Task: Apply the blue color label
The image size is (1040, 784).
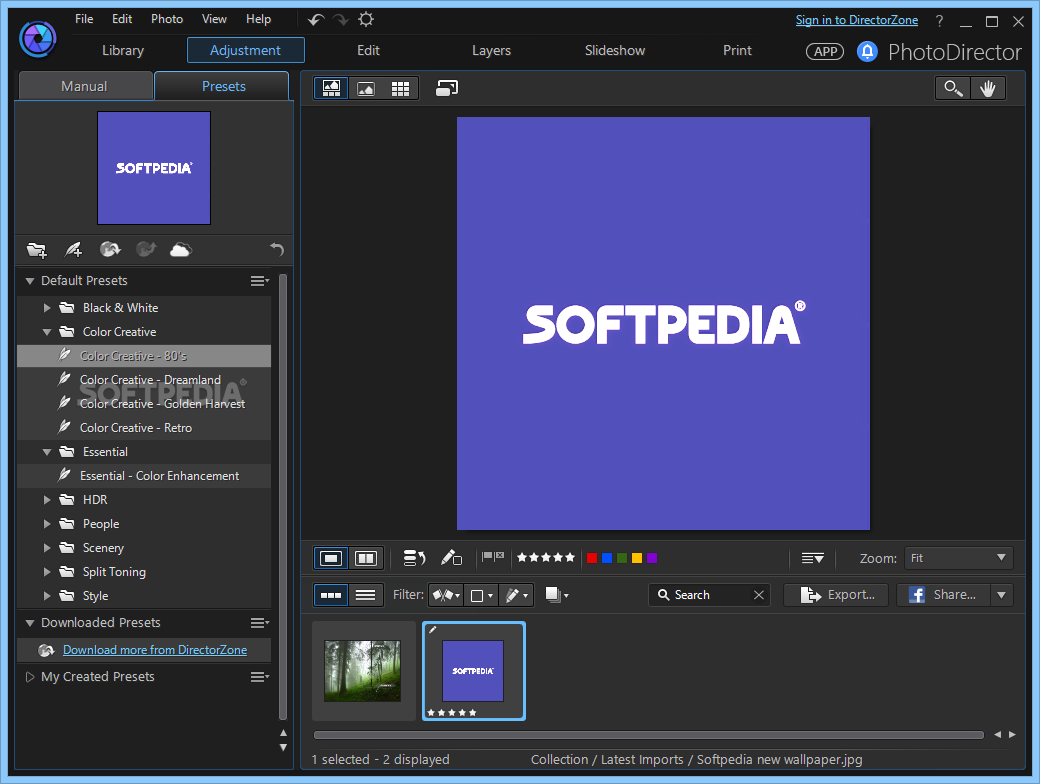Action: pos(607,558)
